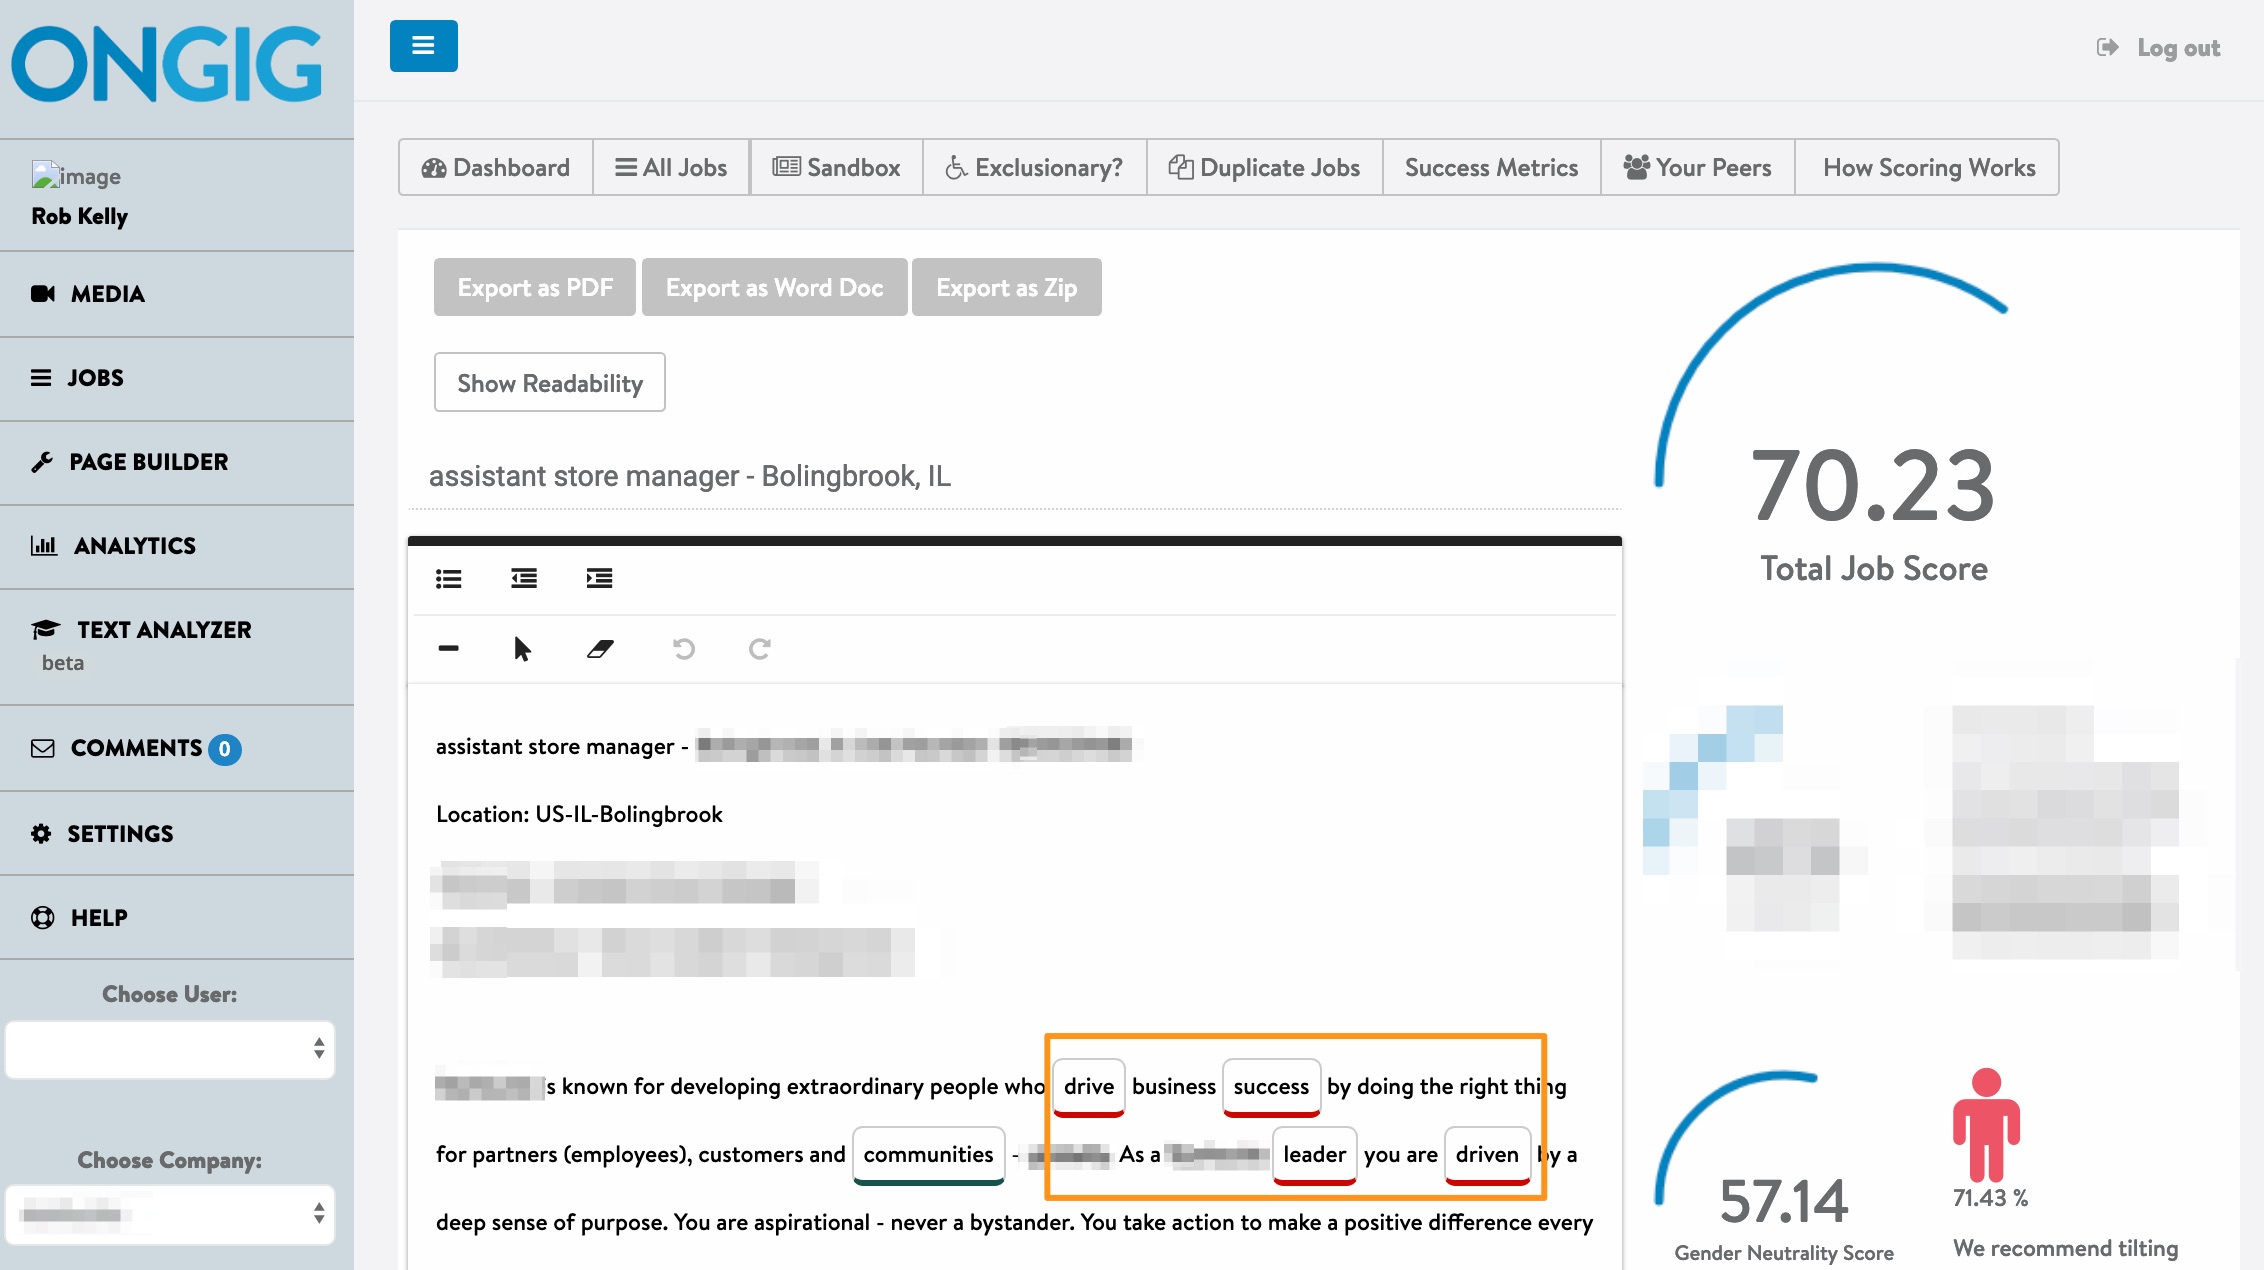Click the MEDIA video camera icon
The width and height of the screenshot is (2264, 1270).
click(43, 294)
